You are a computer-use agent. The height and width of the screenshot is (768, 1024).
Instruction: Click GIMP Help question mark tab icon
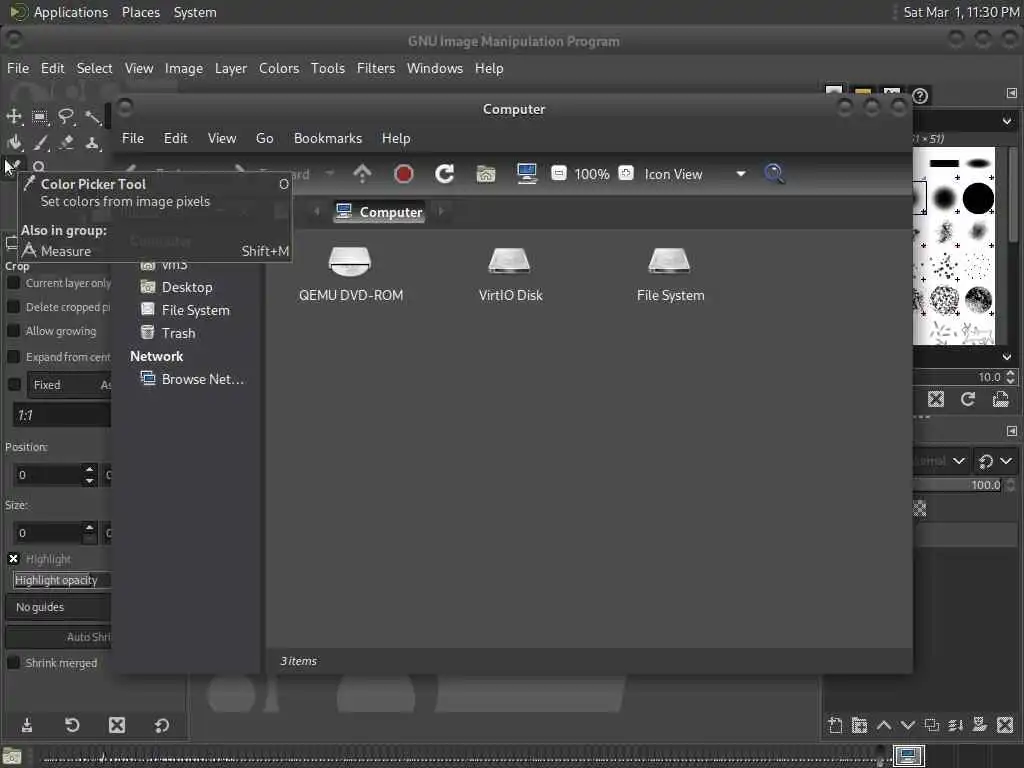tap(920, 96)
